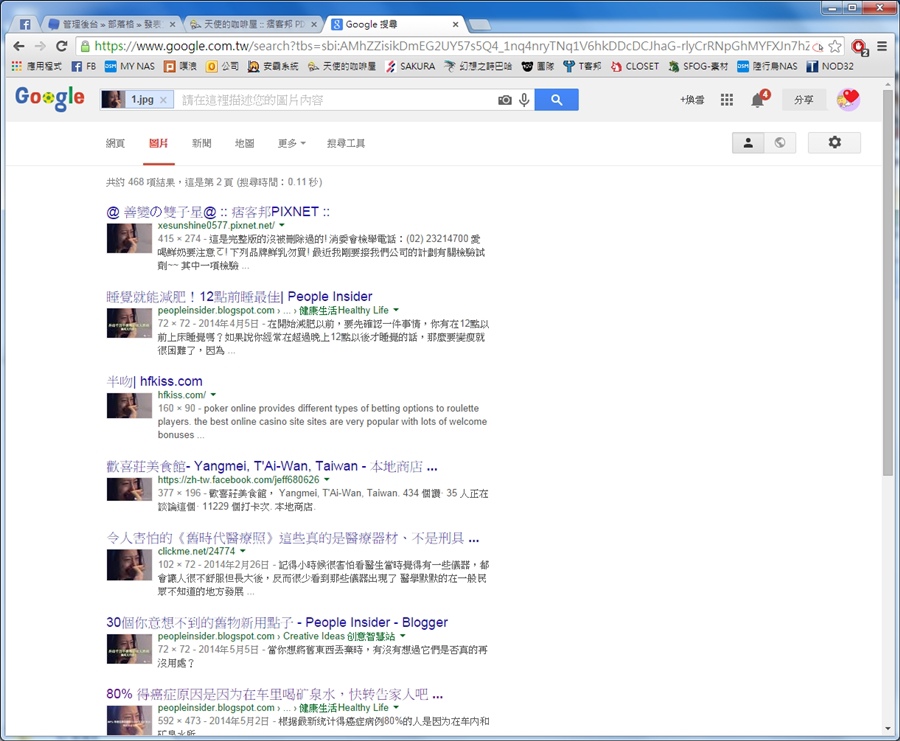Click the Google logo
Screen dimensions: 900x741
coord(50,98)
